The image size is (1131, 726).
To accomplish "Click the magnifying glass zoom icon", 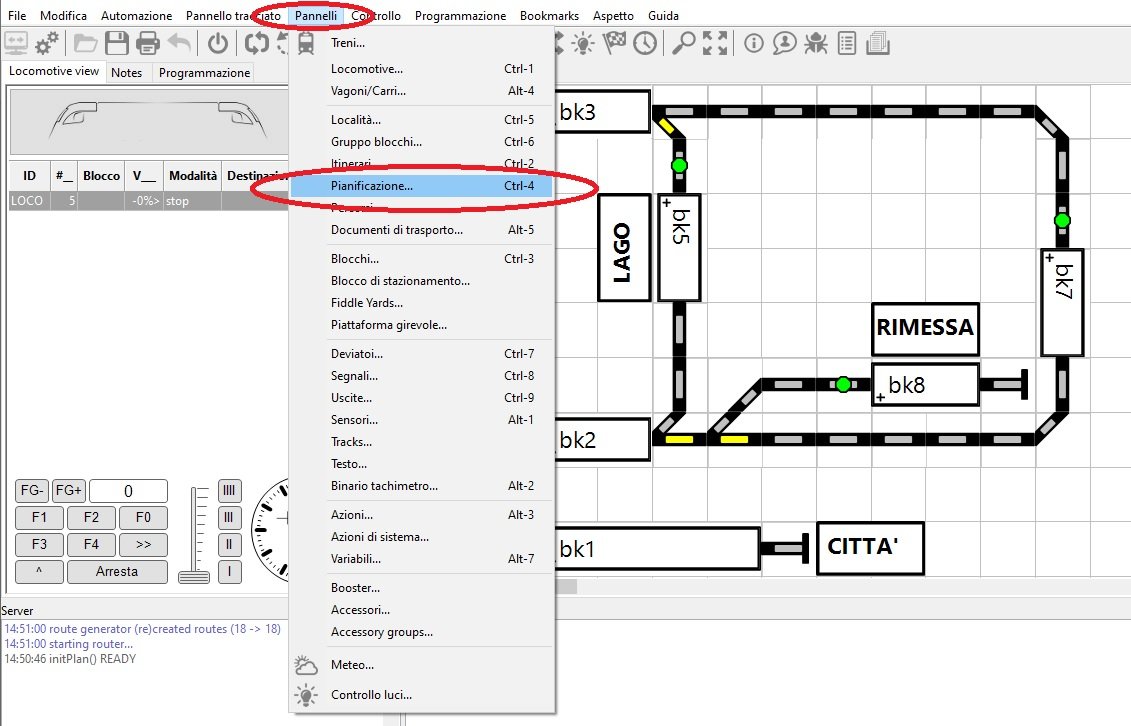I will click(684, 43).
